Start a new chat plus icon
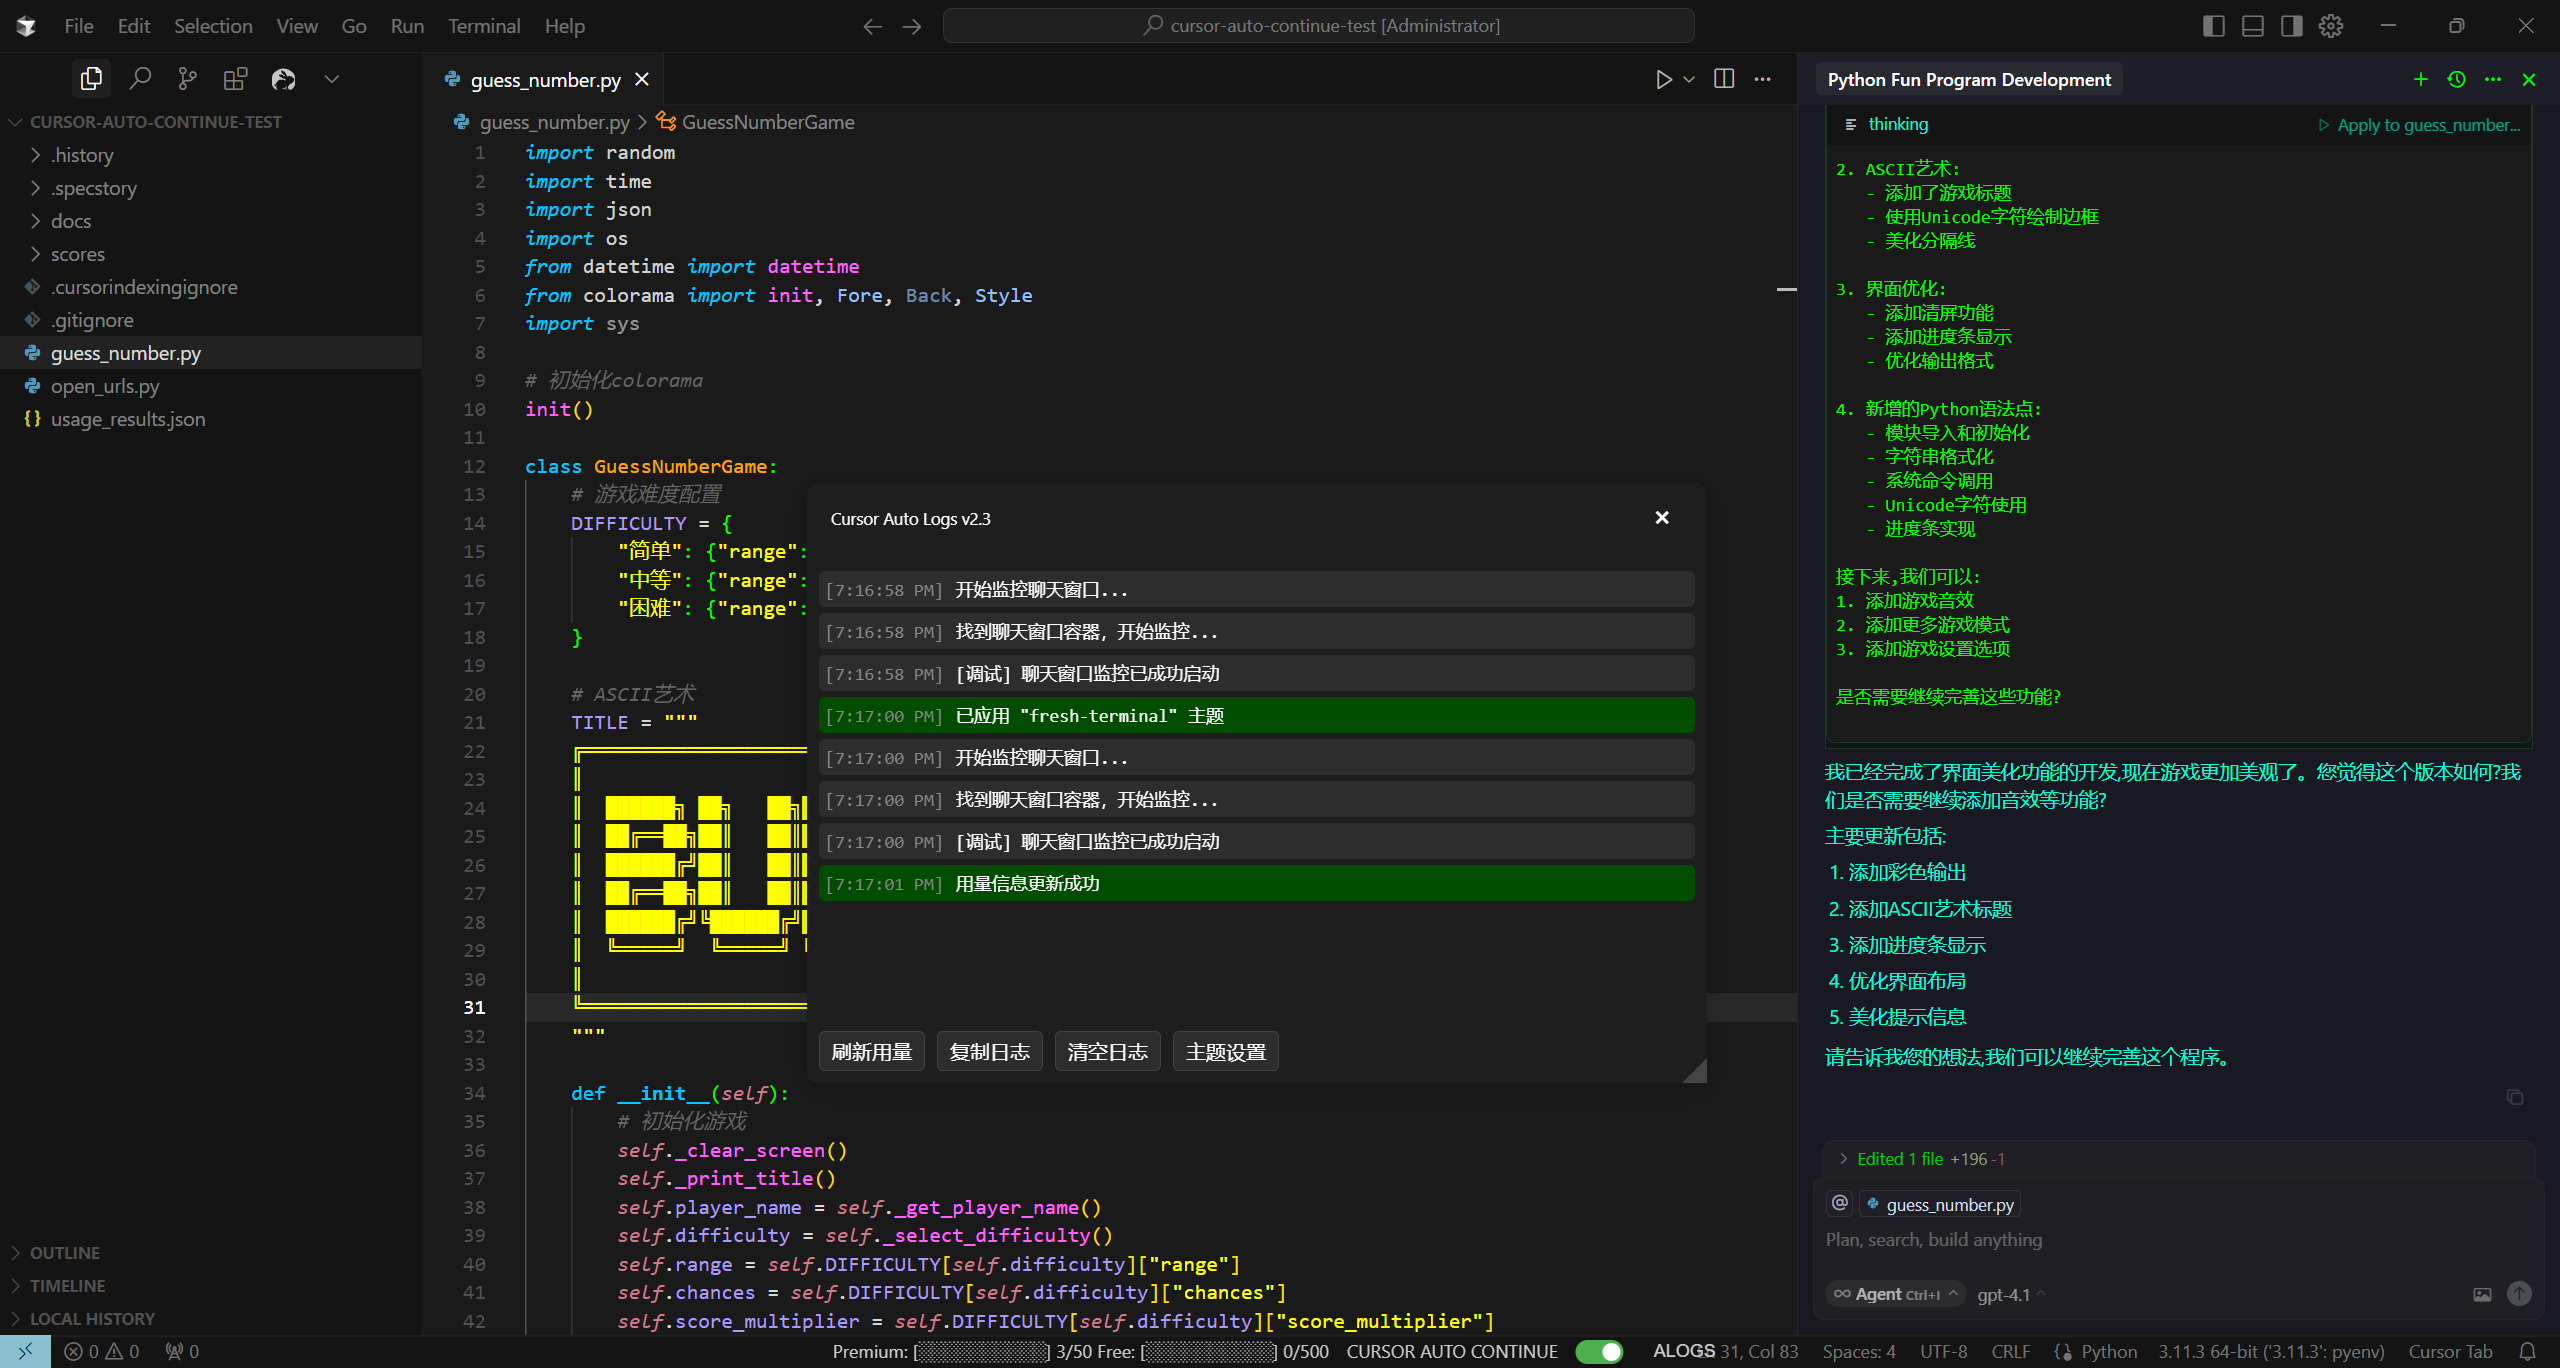Image resolution: width=2560 pixels, height=1368 pixels. click(2421, 79)
